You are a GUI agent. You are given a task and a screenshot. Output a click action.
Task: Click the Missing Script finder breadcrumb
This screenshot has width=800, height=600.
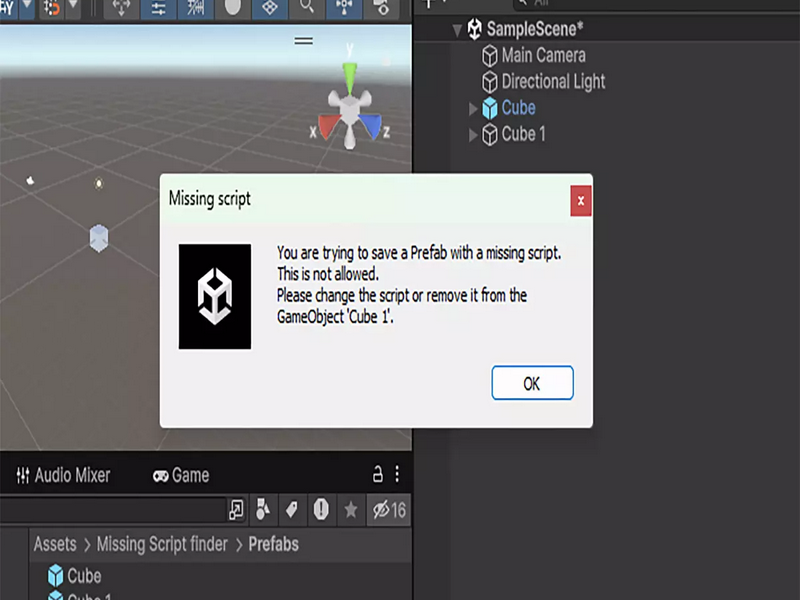[x=162, y=544]
